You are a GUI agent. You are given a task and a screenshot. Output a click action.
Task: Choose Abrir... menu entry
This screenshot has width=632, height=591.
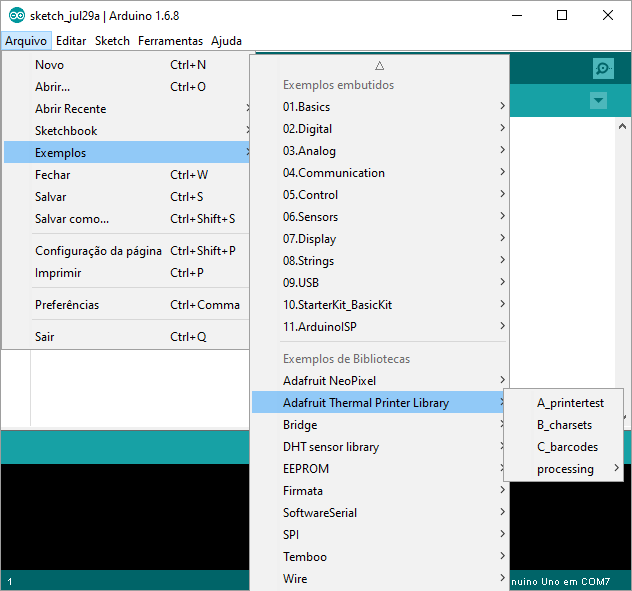pos(127,87)
